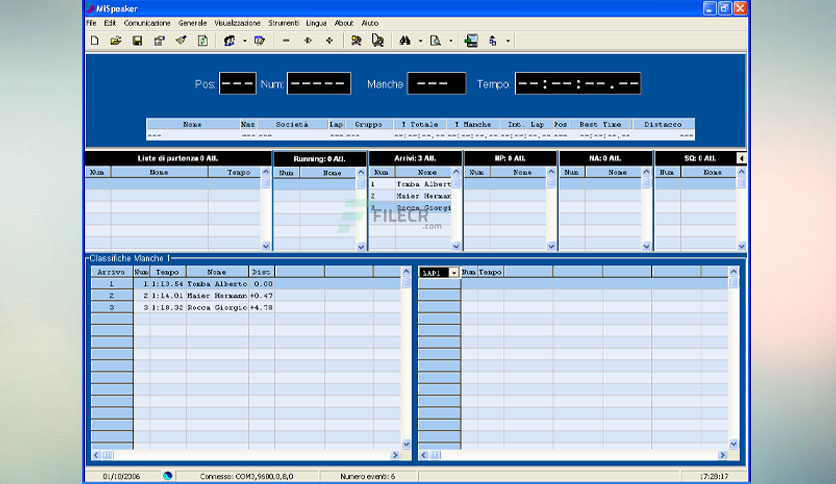Click Numero eventi: 6 in status bar
Viewport: 836px width, 484px height.
click(x=368, y=477)
